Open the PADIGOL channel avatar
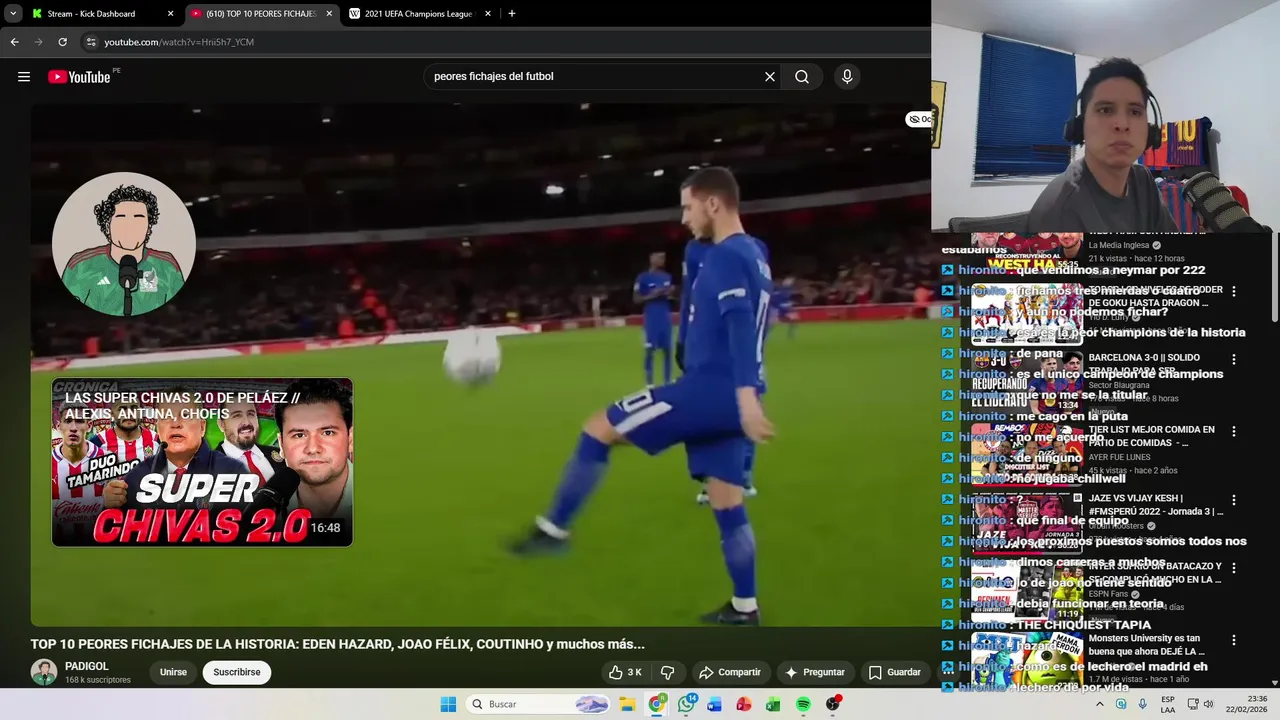This screenshot has width=1280, height=720. click(x=44, y=672)
